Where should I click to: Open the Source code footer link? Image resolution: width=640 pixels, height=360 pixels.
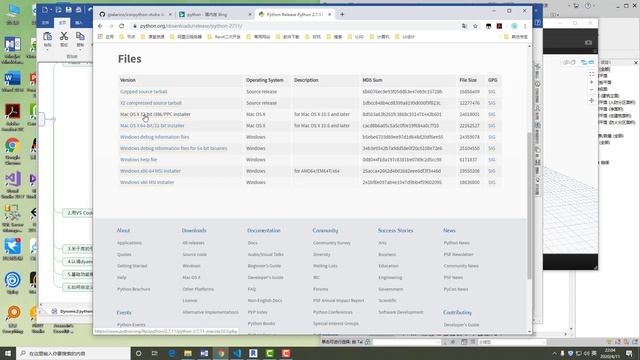tap(195, 254)
